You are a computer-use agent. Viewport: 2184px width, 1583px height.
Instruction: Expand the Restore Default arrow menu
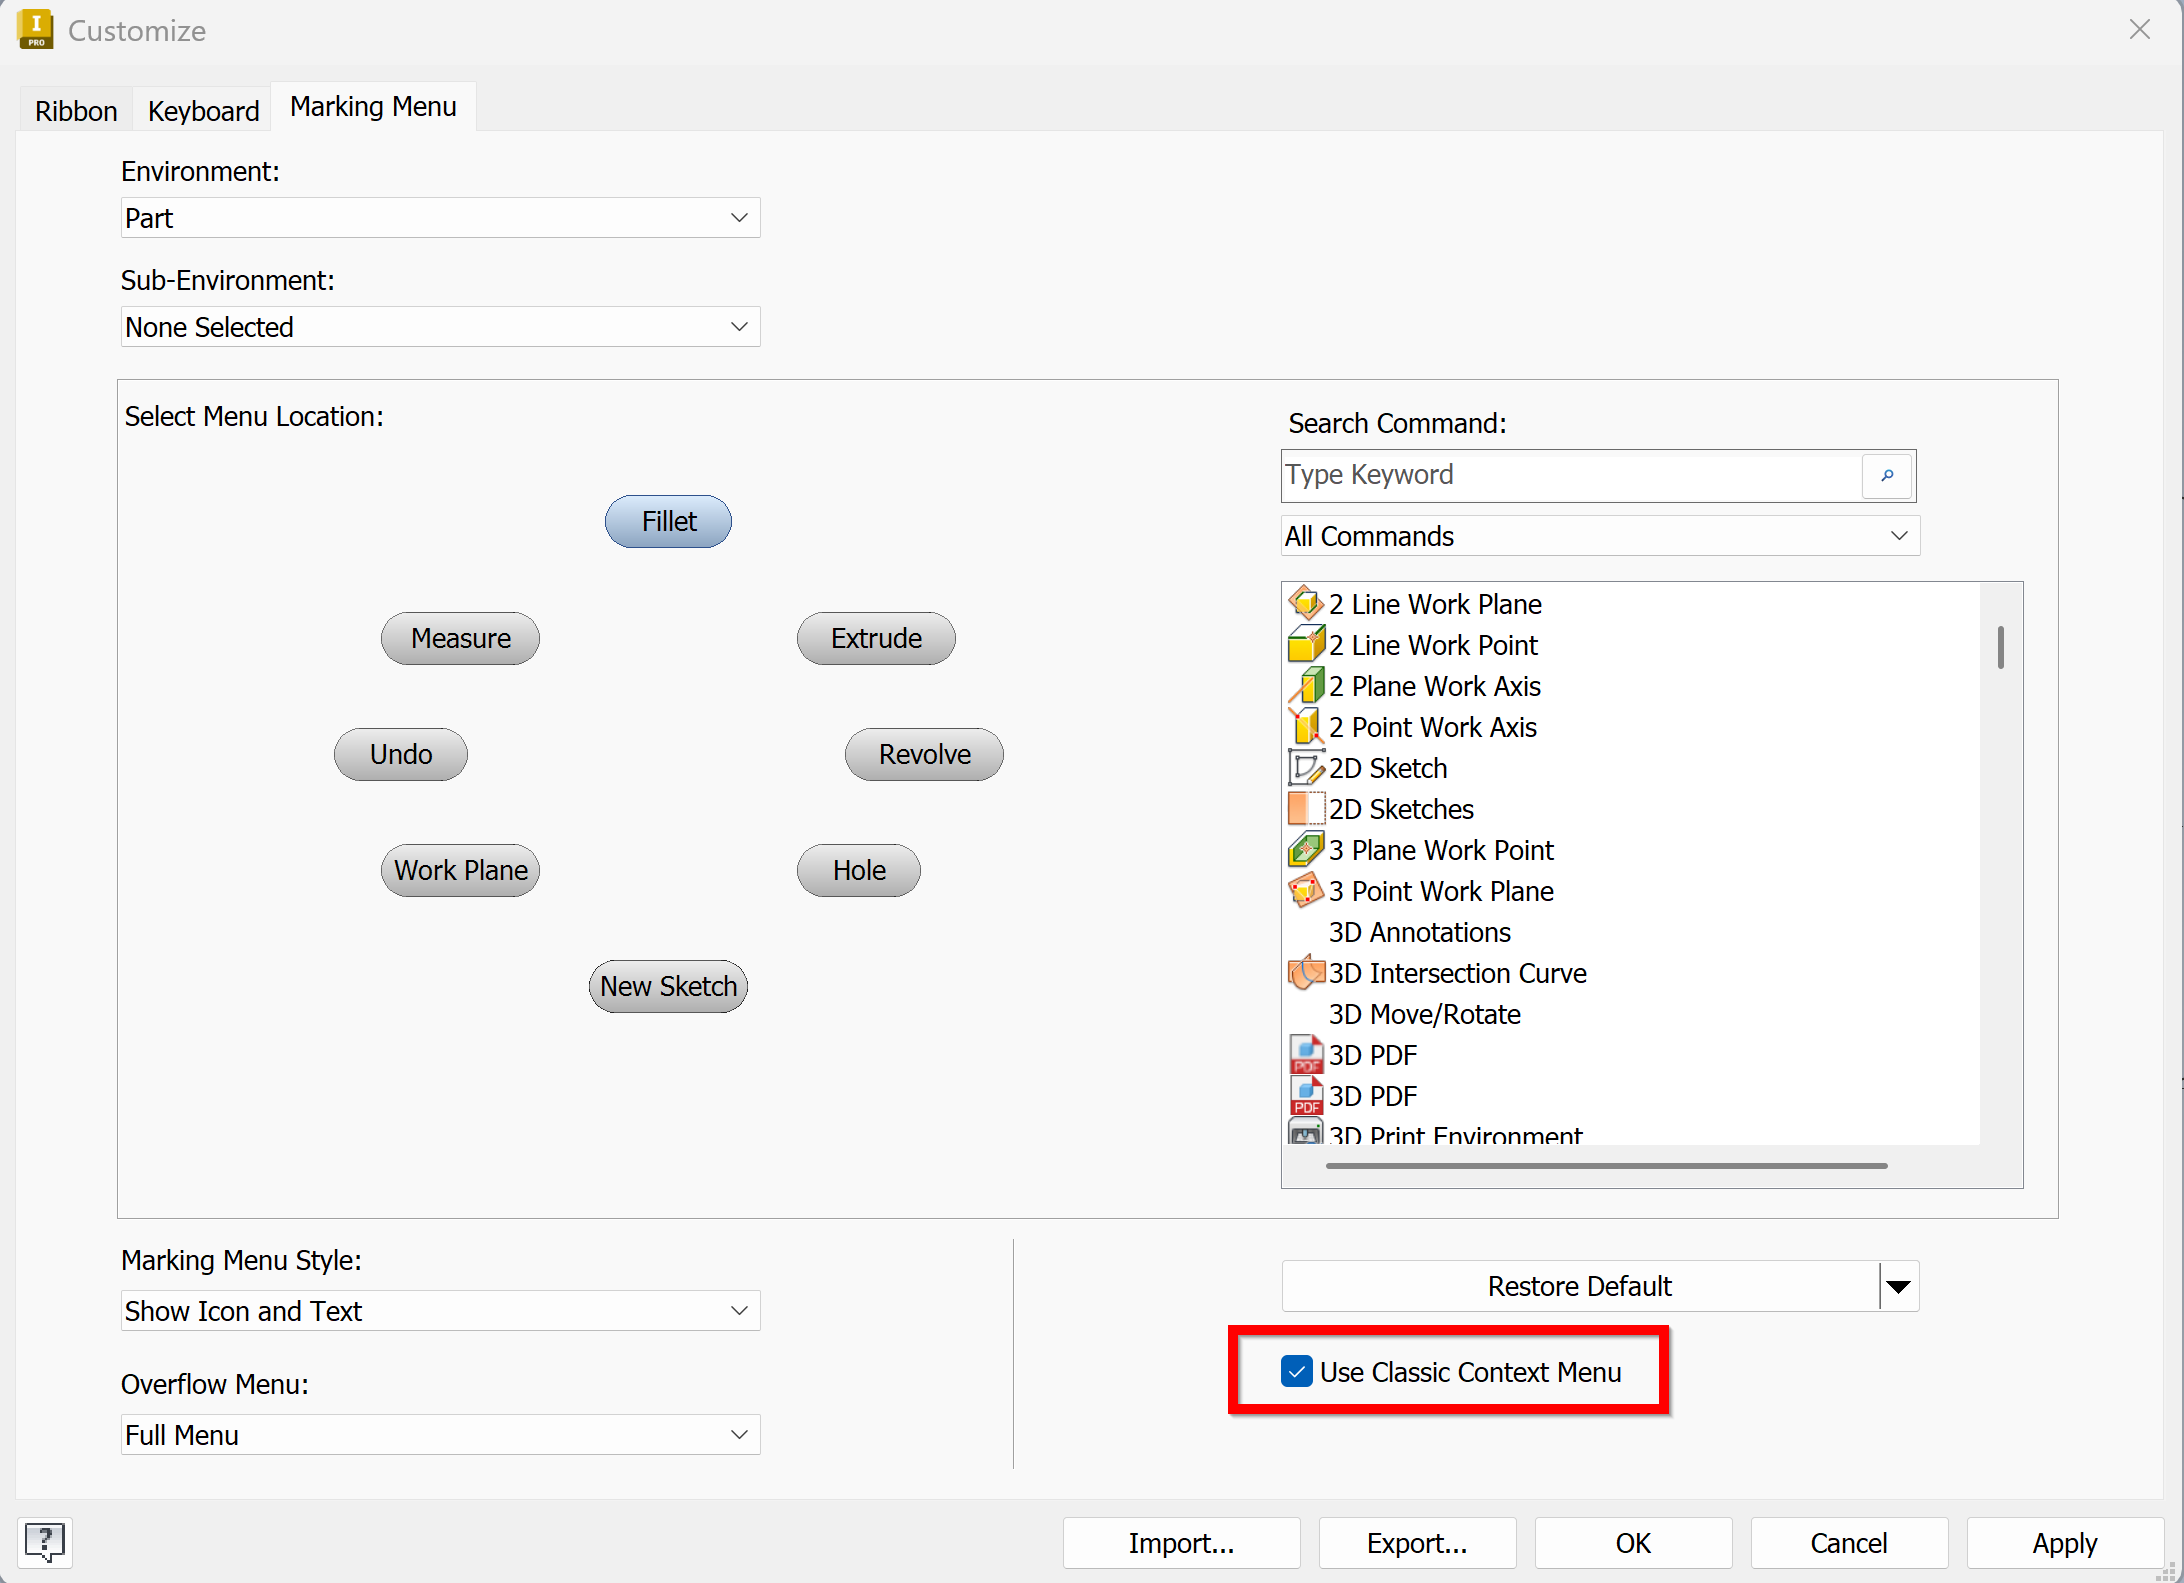1898,1286
